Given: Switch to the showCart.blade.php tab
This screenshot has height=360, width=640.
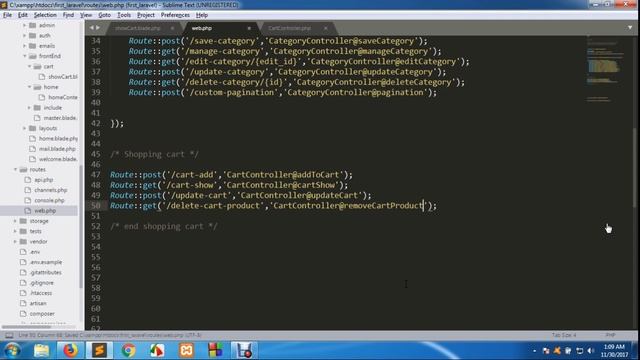Looking at the screenshot, I should click(x=138, y=28).
